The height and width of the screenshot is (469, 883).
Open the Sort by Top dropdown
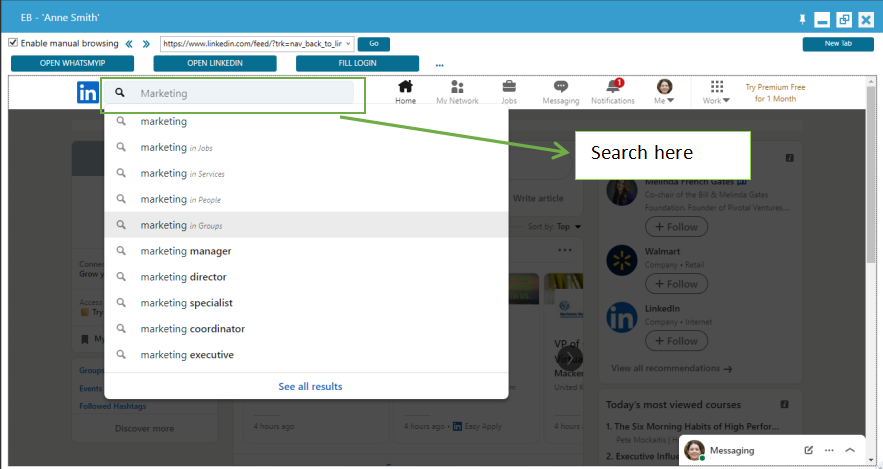[x=554, y=226]
